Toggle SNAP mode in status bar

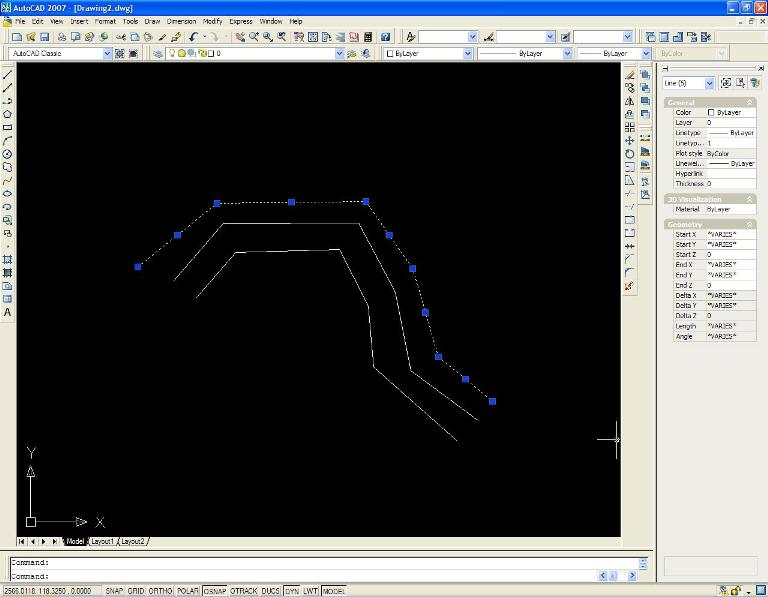[114, 591]
